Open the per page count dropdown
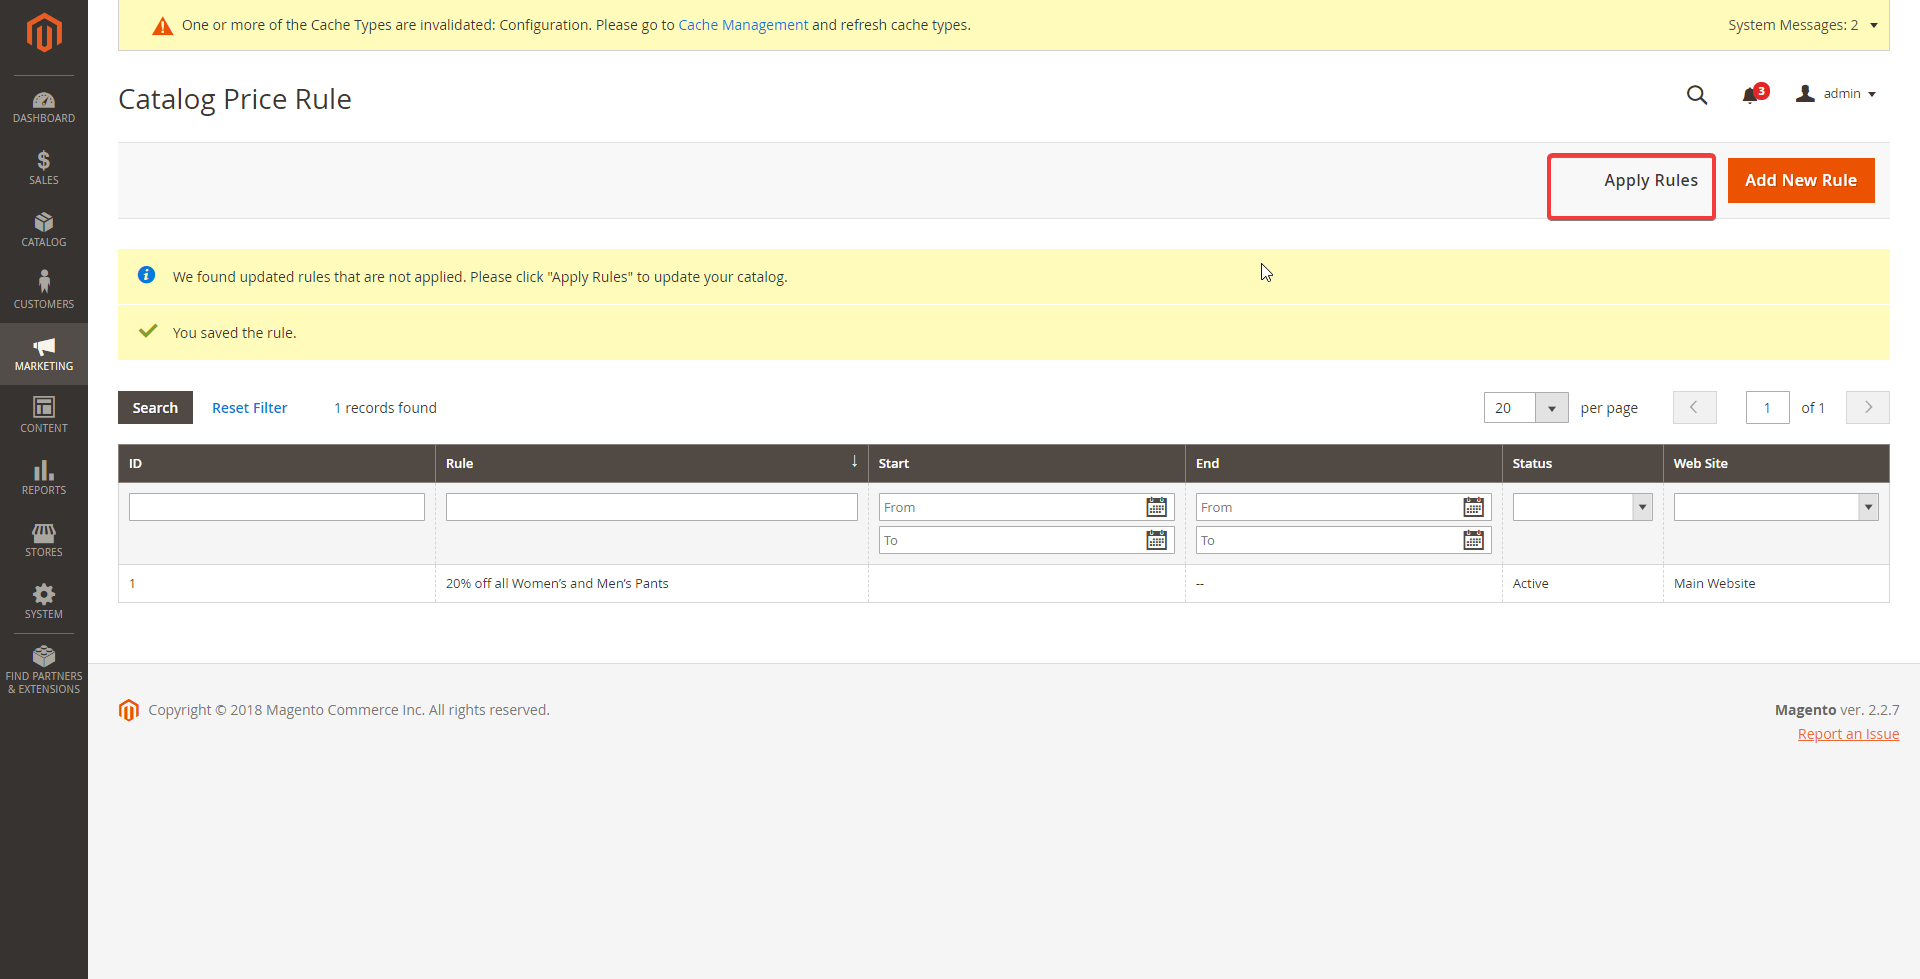 click(1551, 408)
